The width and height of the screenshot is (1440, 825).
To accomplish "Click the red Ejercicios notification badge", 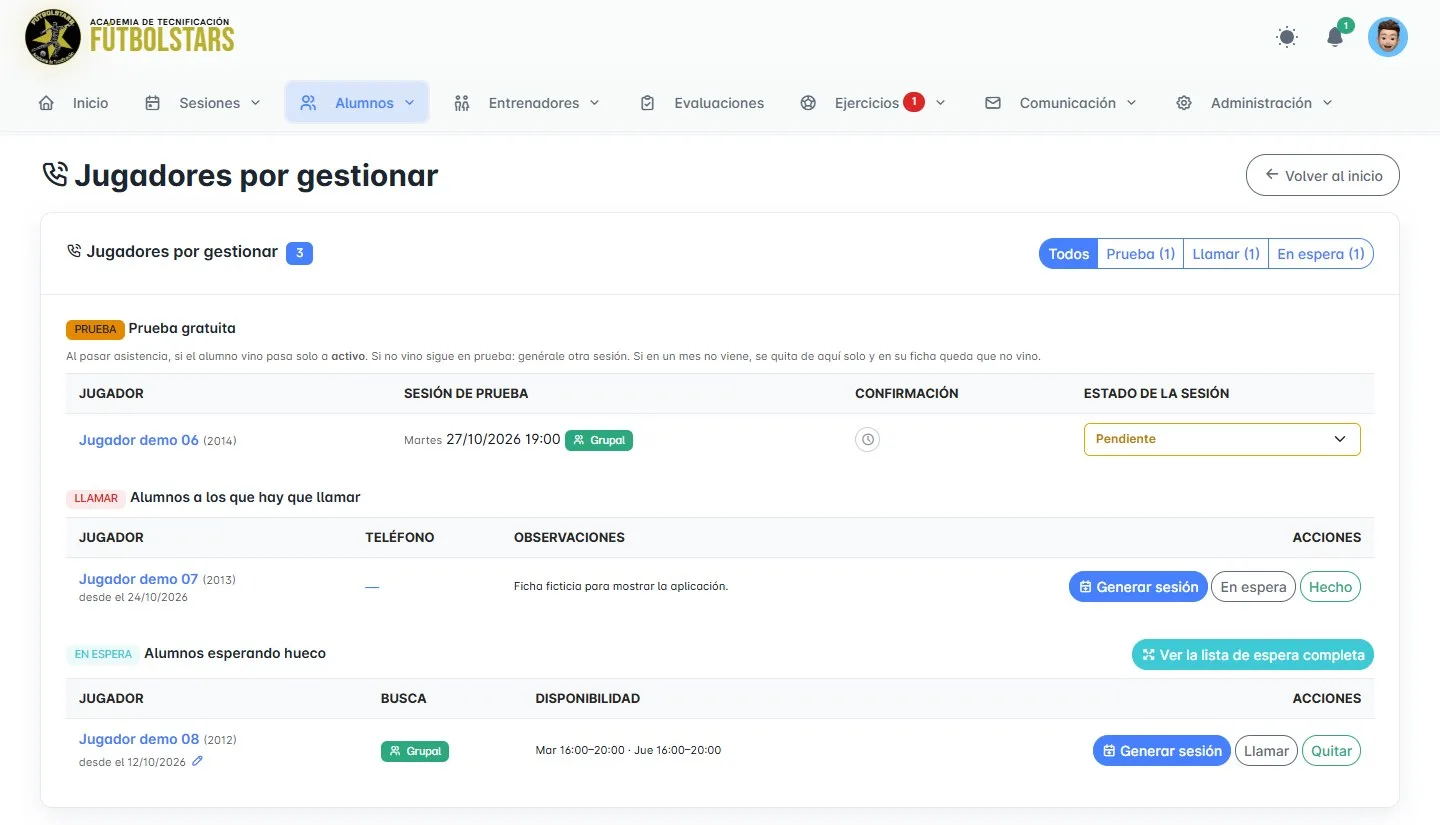I will pyautogui.click(x=913, y=101).
